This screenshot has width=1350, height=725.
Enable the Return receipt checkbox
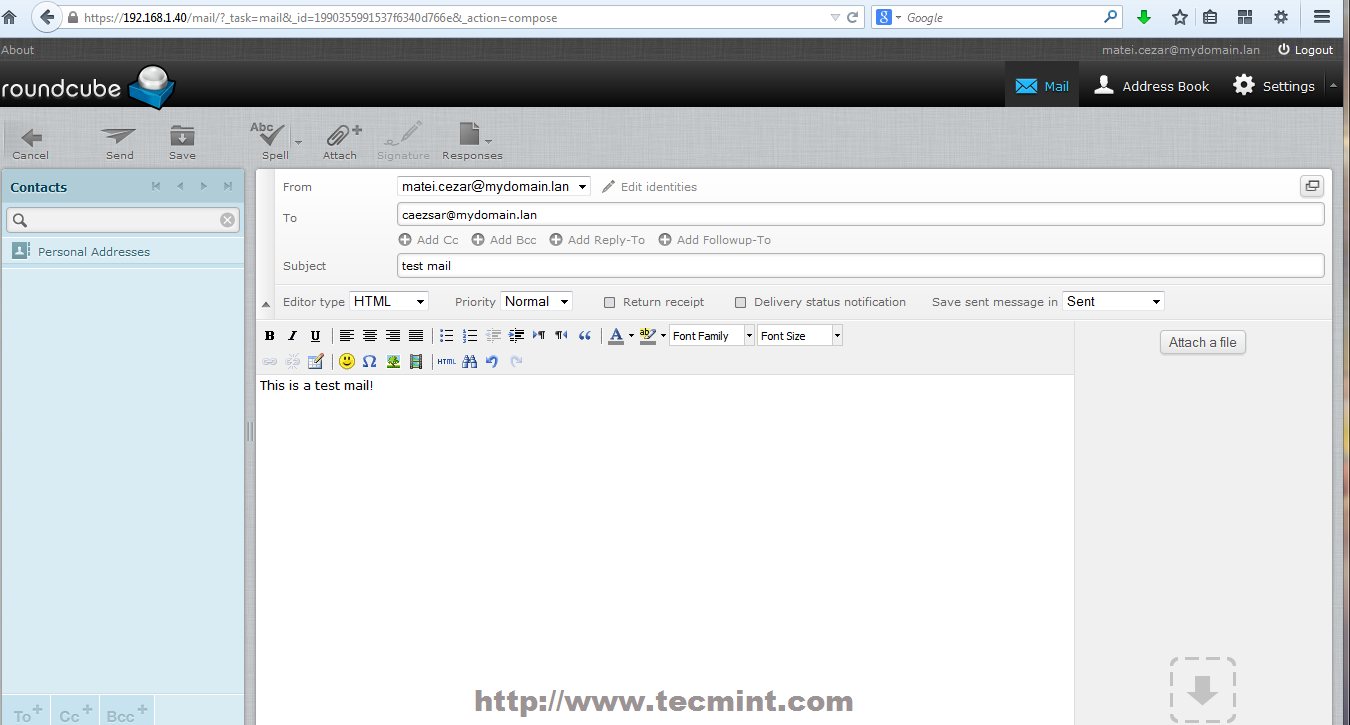(x=610, y=302)
